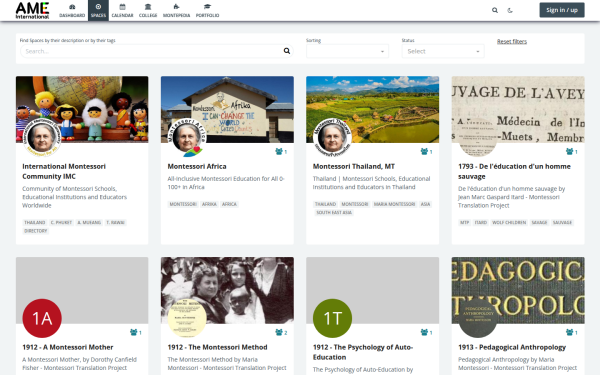The width and height of the screenshot is (600, 375).
Task: Open International Montessori Community IMC title
Action: [x=64, y=171]
